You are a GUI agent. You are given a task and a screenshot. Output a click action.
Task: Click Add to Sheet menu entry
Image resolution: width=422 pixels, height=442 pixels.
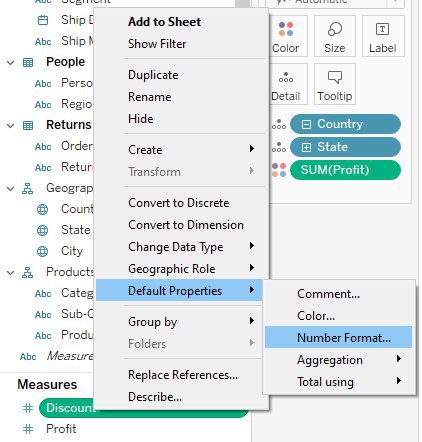pos(164,22)
